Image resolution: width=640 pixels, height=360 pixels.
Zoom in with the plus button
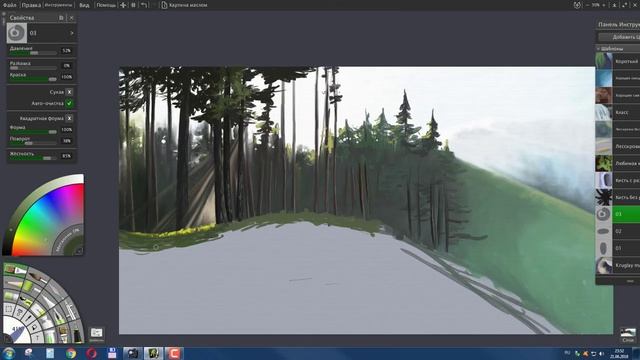[604, 5]
